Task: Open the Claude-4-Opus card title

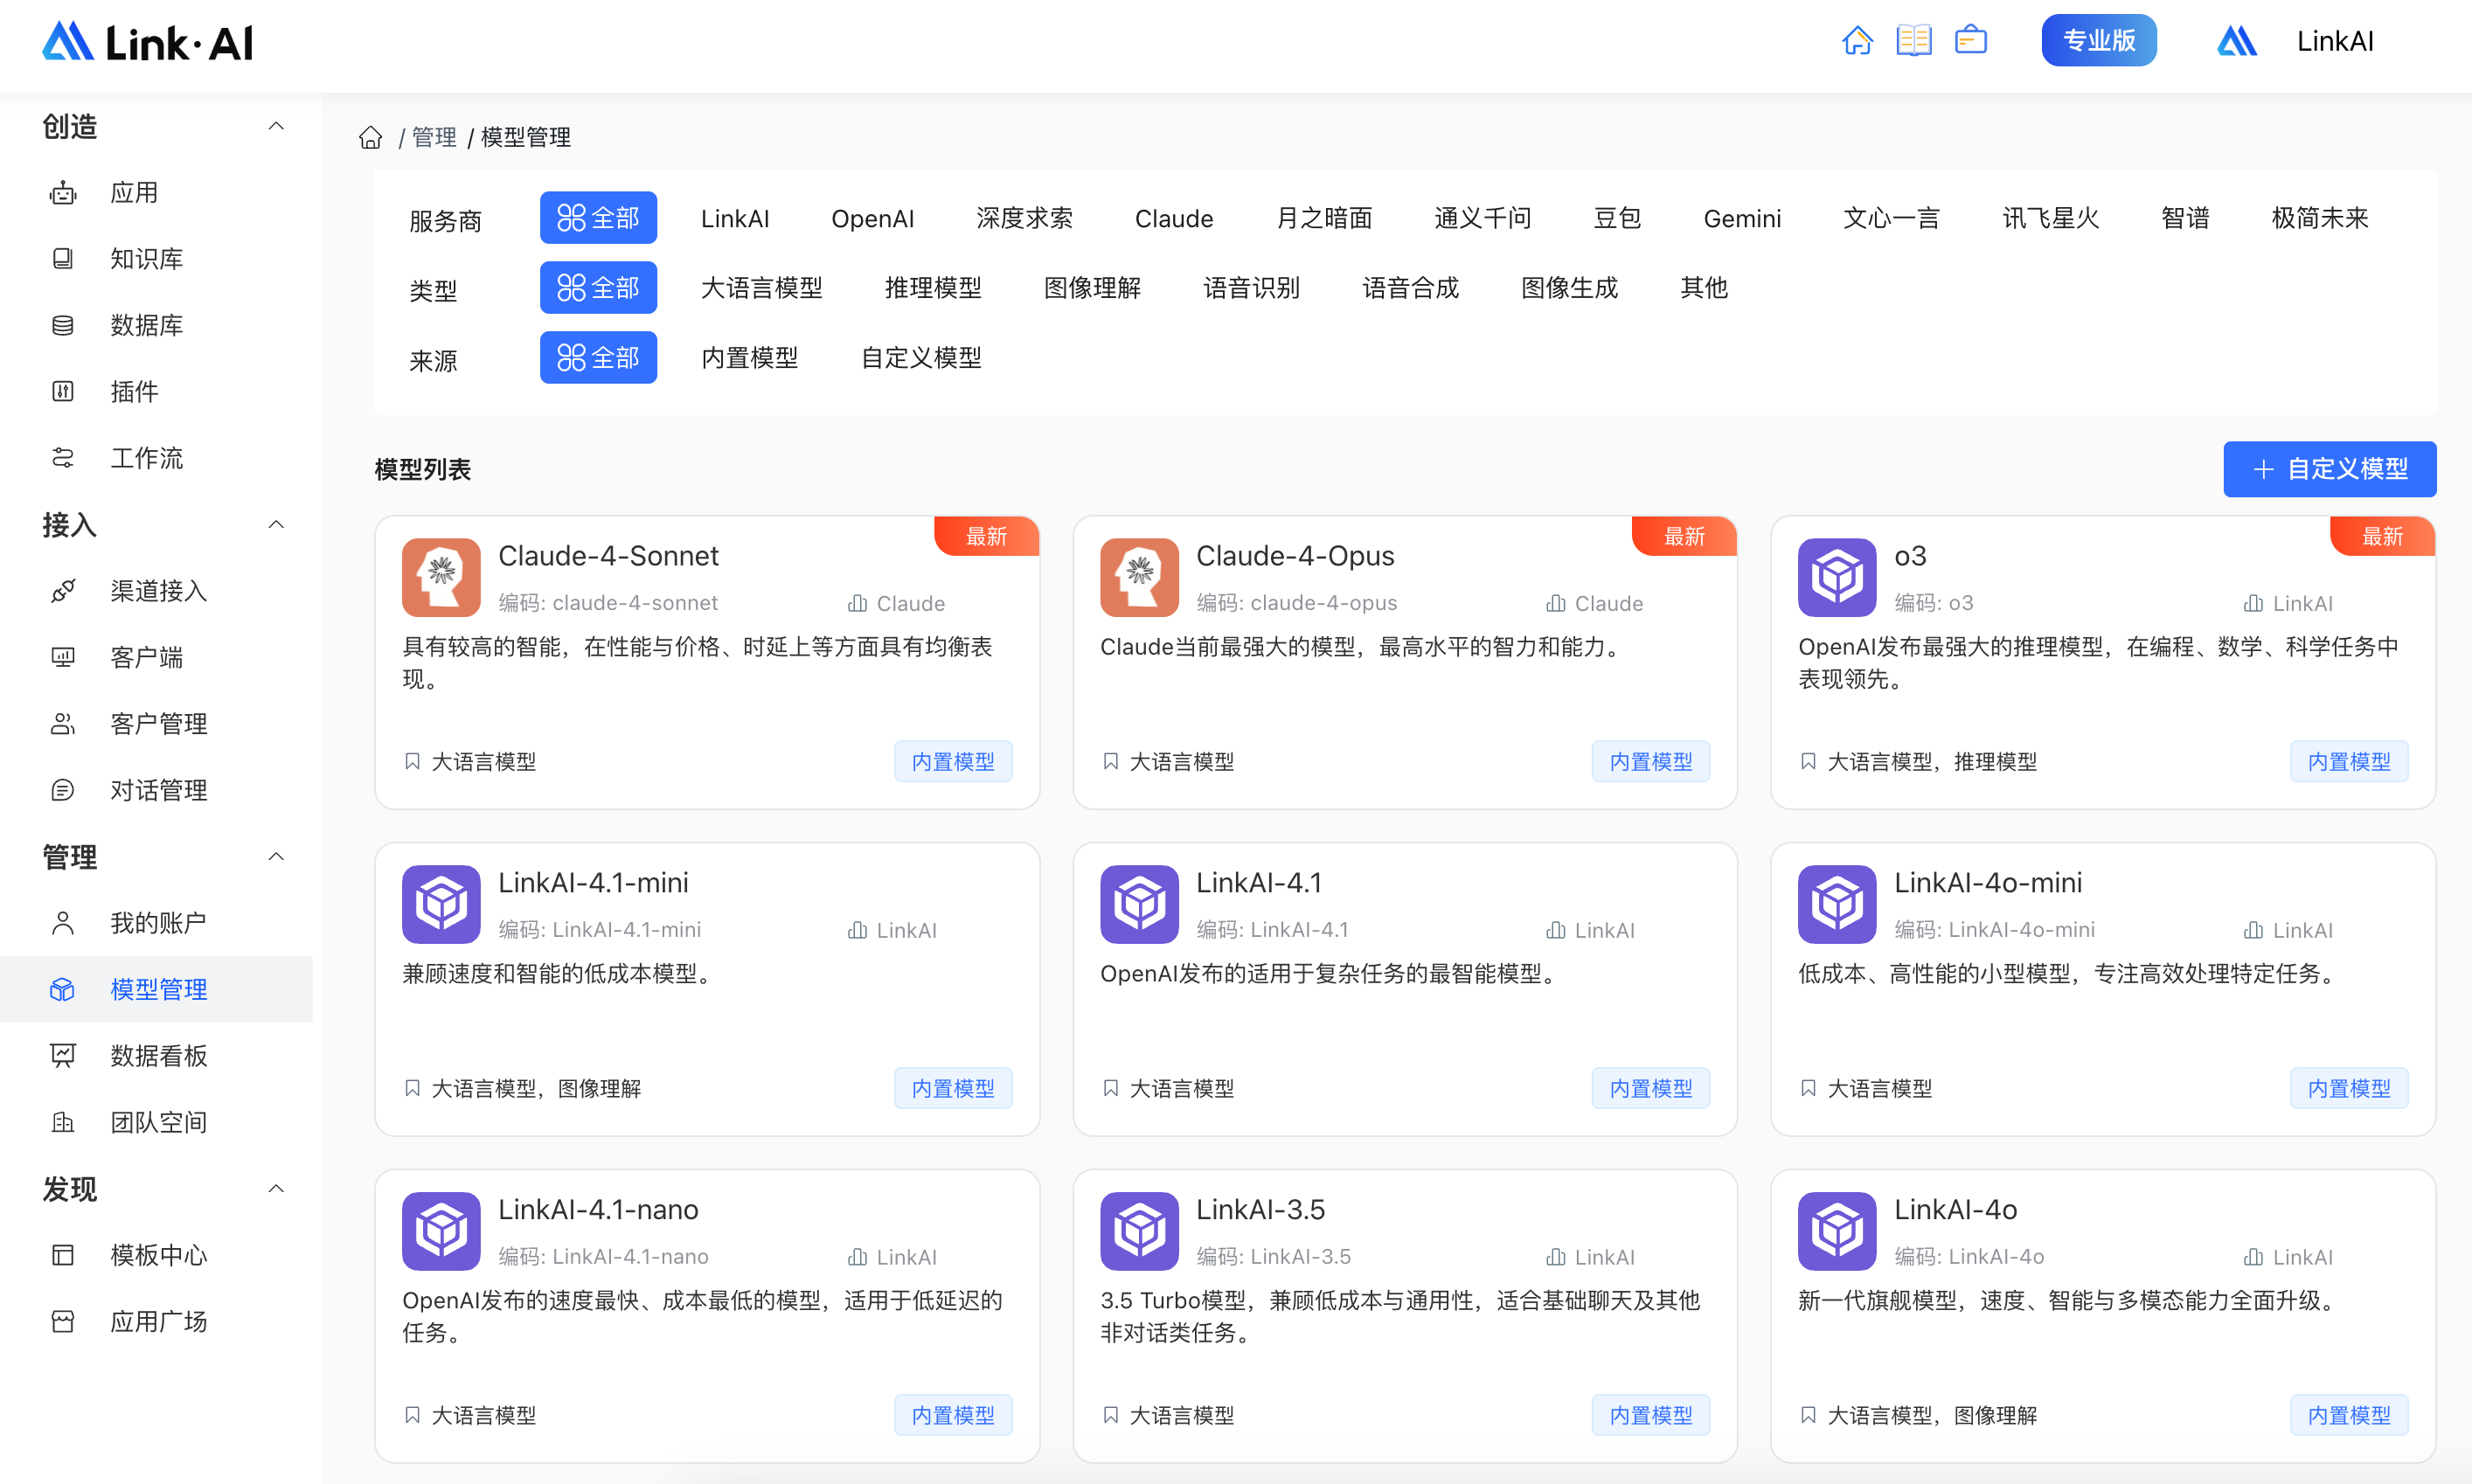Action: pos(1295,556)
